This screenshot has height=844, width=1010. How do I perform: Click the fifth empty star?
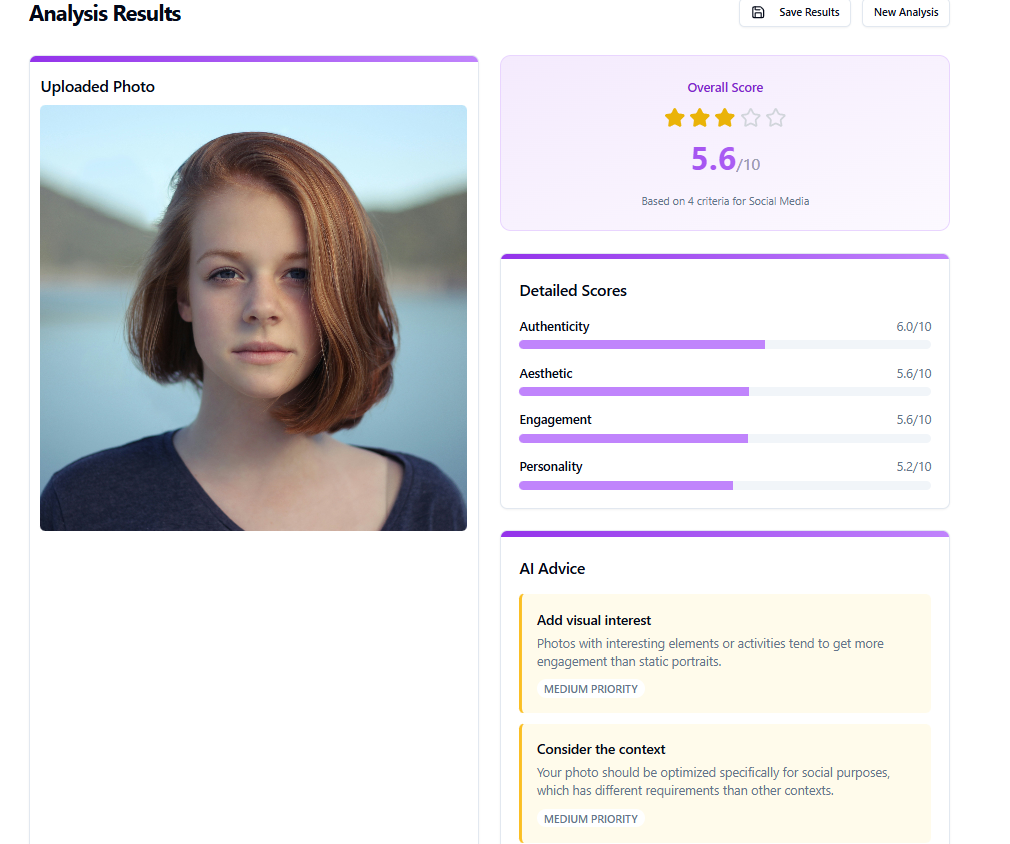coord(776,118)
